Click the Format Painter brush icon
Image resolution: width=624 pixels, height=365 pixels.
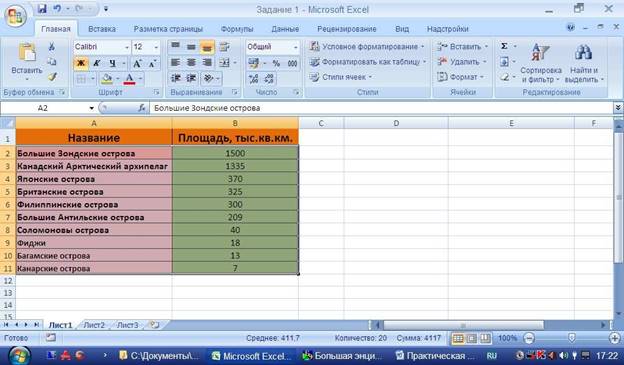coord(52,77)
